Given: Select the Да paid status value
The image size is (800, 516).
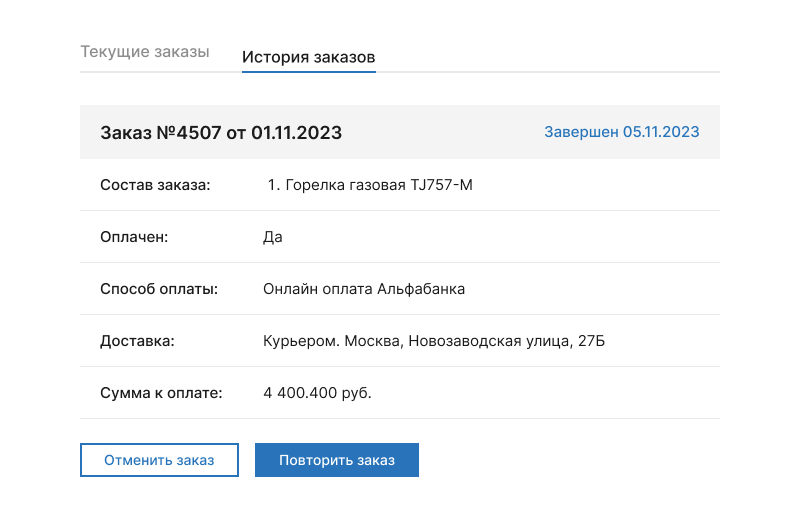Looking at the screenshot, I should tap(273, 237).
